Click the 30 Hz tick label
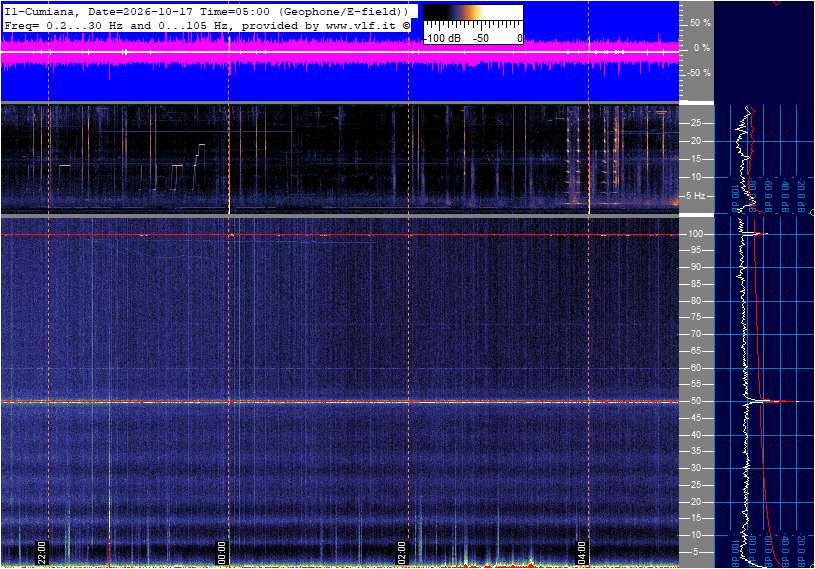Screen dimensions: 815x569 (x=695, y=468)
